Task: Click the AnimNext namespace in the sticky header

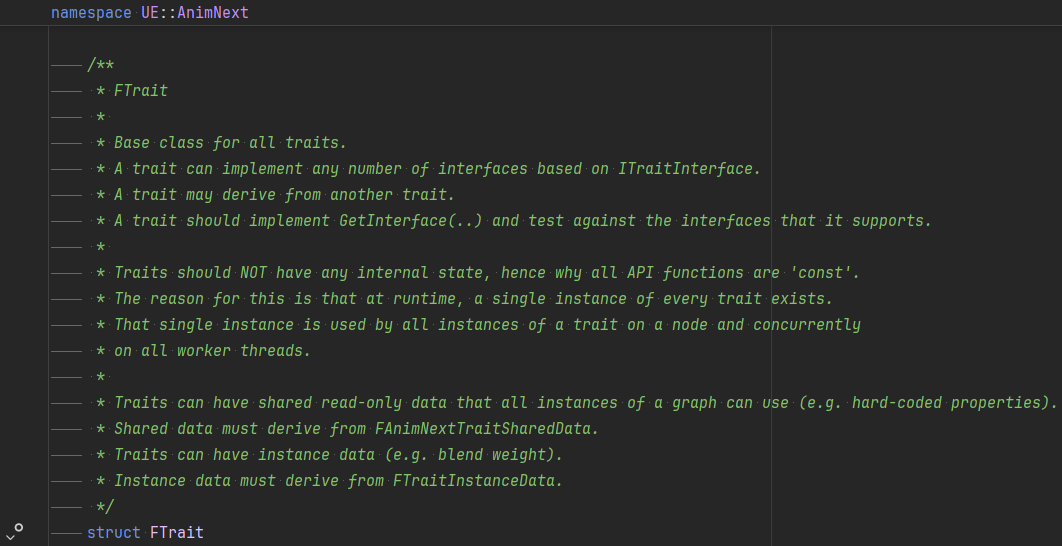Action: [213, 13]
